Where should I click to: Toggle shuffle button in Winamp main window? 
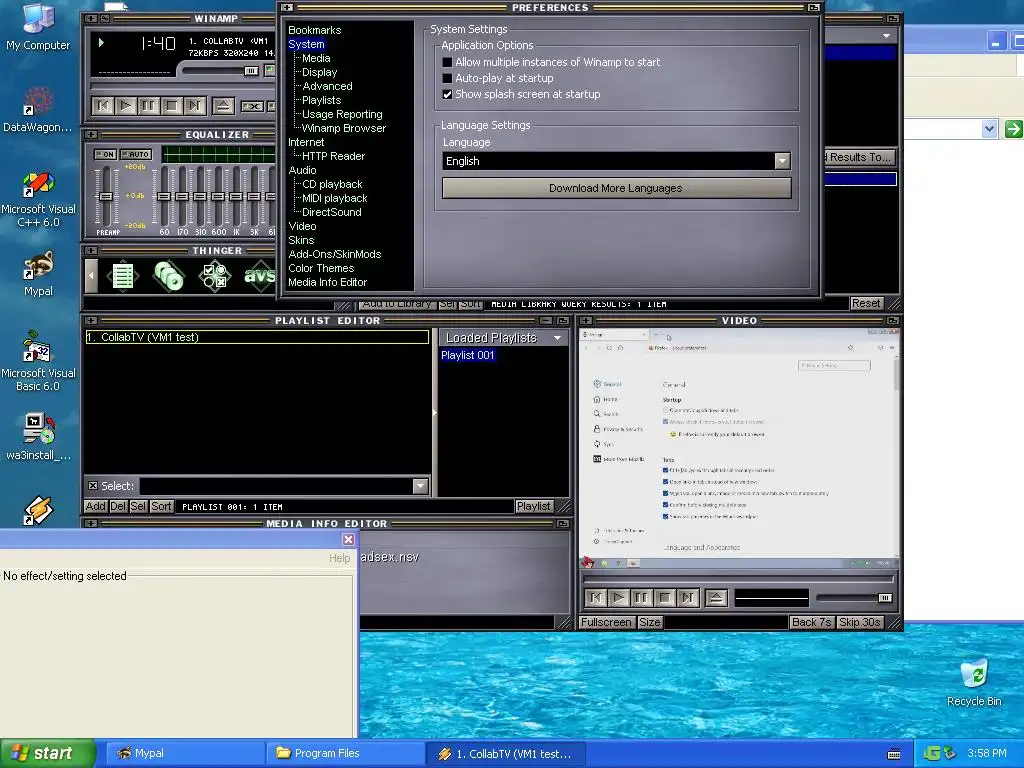(252, 106)
